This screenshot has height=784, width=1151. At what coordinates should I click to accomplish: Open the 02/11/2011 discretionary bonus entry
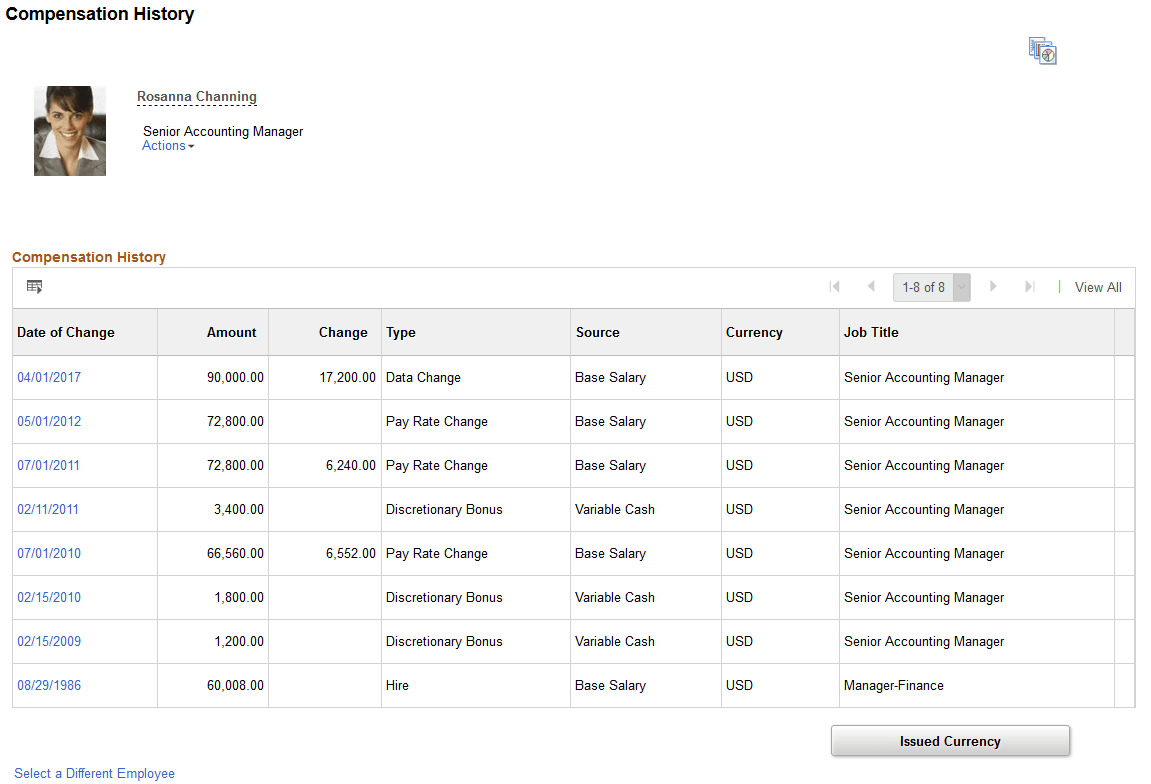[48, 509]
